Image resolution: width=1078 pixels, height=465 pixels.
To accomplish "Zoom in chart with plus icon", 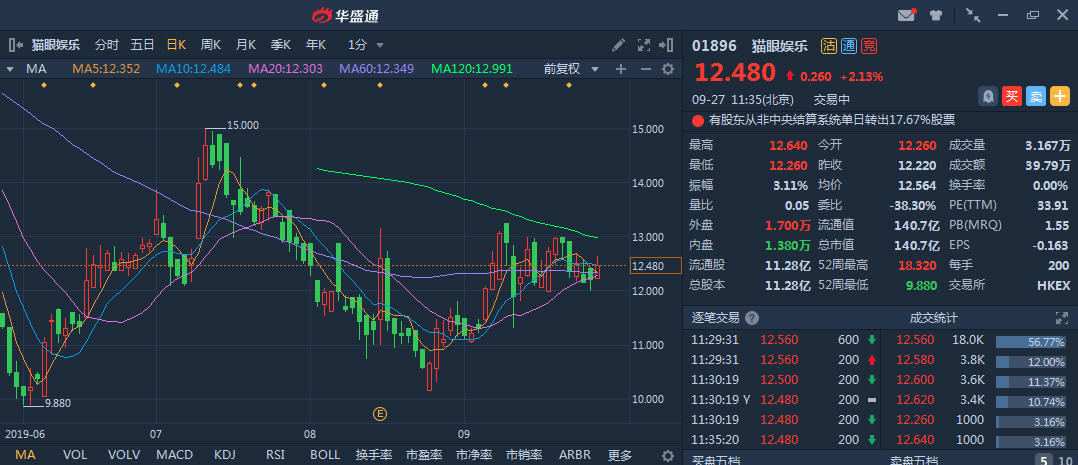I will click(x=621, y=69).
